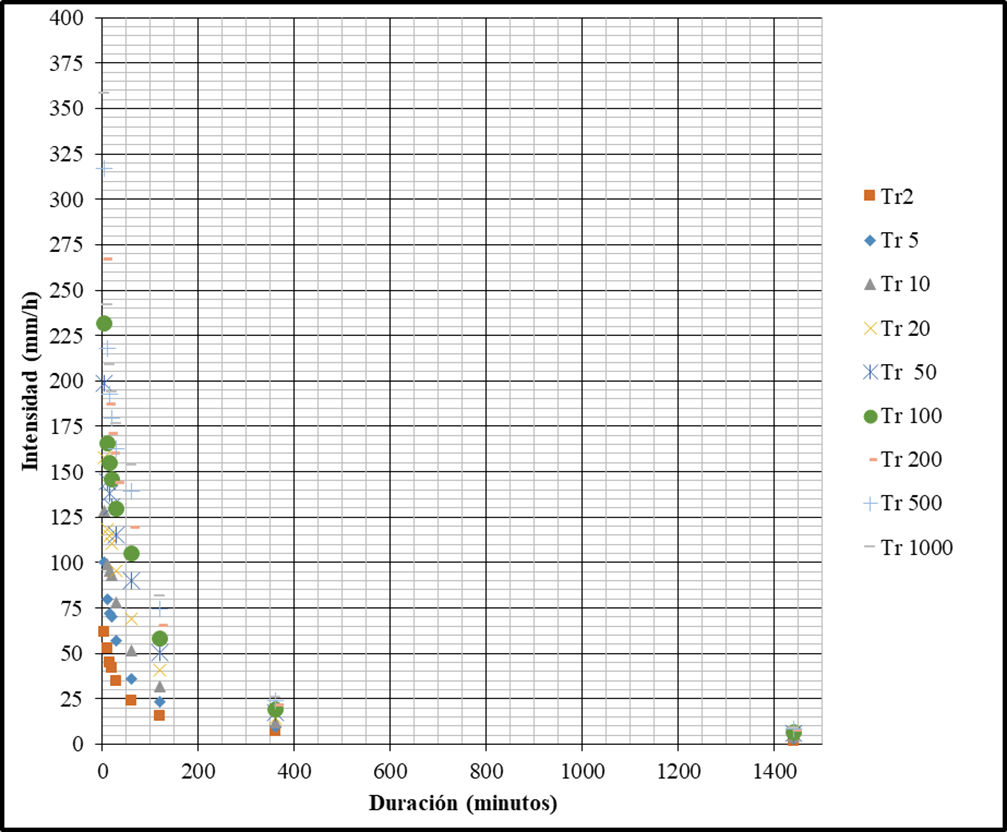Select the Tr 5 blue diamond legend marker

870,240
